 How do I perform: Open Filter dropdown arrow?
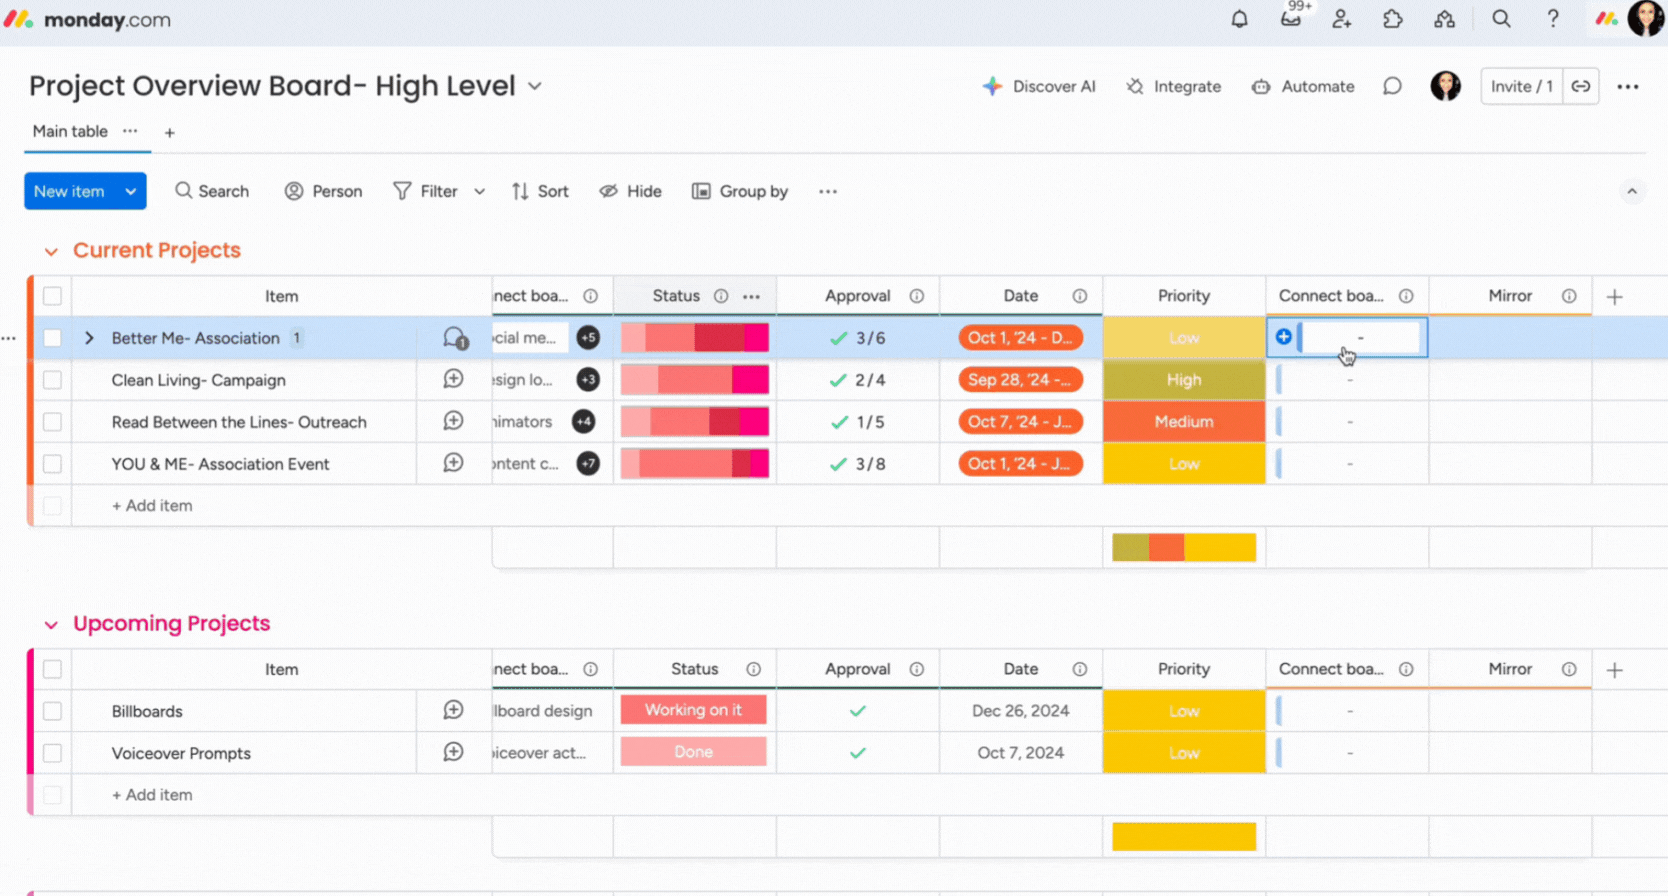[479, 191]
